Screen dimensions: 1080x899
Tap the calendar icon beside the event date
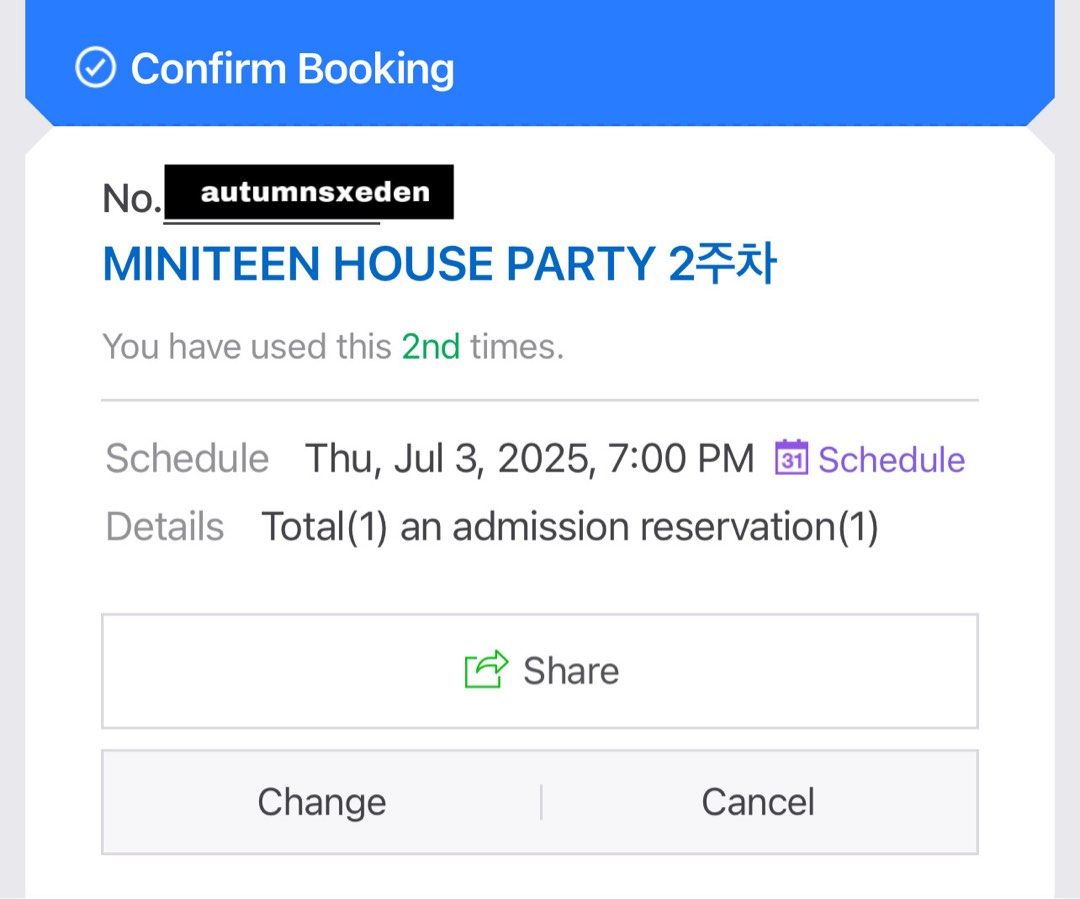[x=790, y=458]
